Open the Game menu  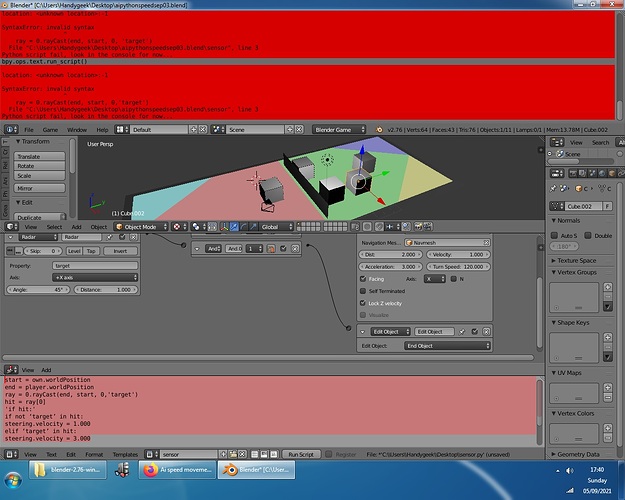pyautogui.click(x=50, y=130)
